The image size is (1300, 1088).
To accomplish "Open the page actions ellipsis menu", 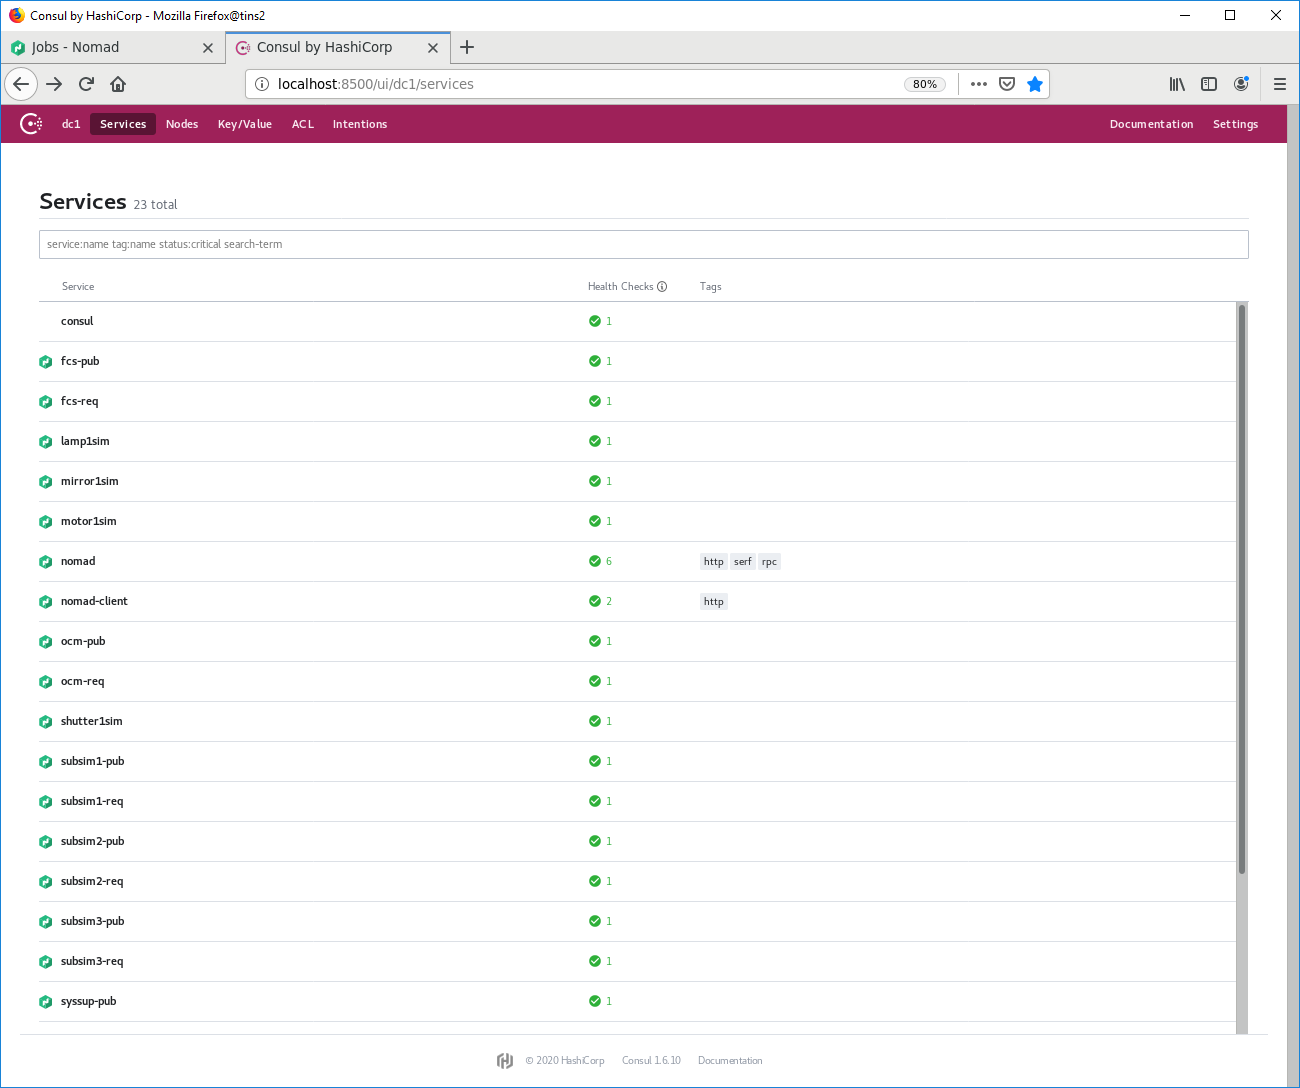I will point(979,84).
